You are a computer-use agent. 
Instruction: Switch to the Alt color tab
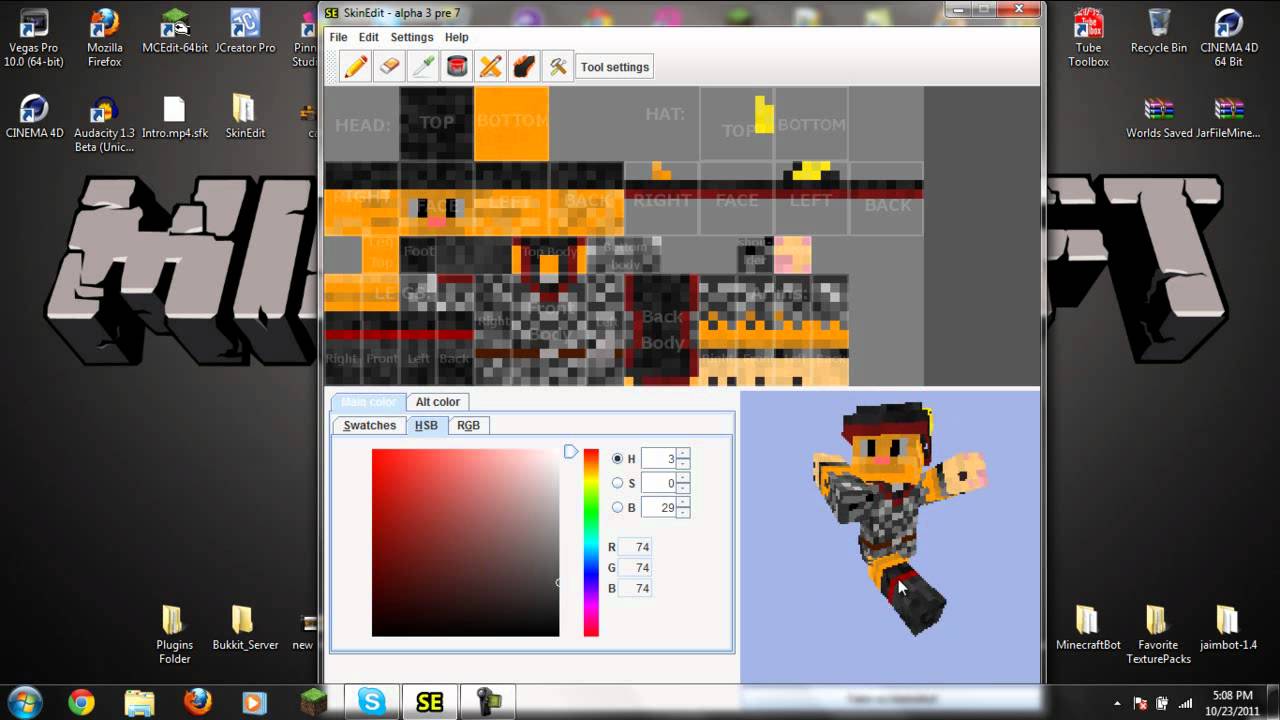click(x=438, y=402)
